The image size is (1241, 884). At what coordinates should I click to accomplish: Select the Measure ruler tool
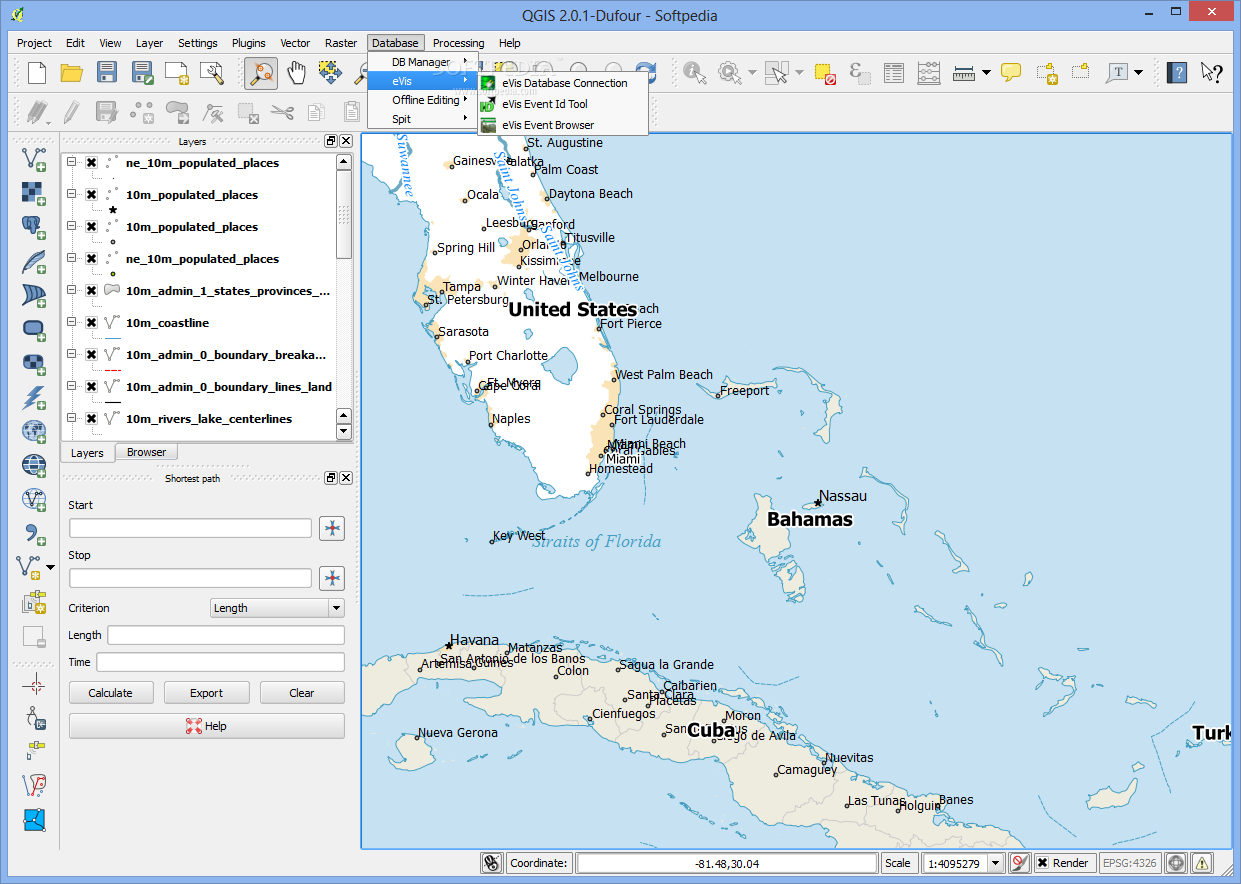(964, 72)
